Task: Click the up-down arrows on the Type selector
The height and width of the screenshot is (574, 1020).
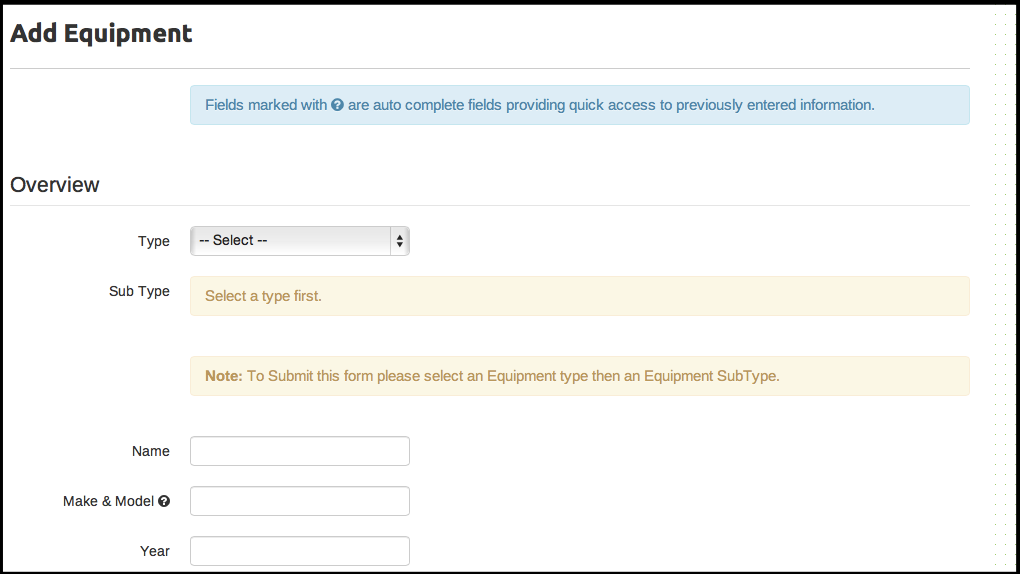Action: 400,241
